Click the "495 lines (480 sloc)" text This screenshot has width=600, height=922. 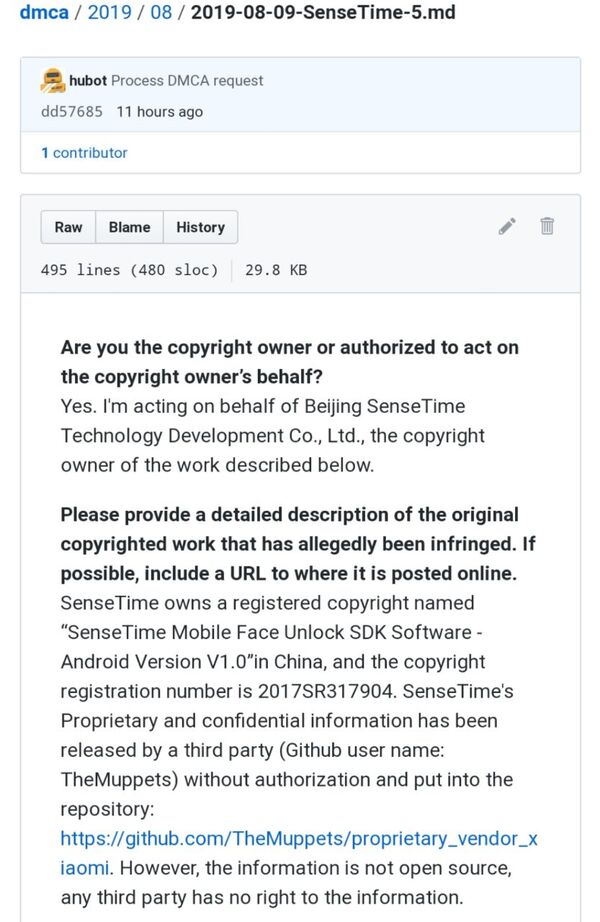[x=129, y=270]
